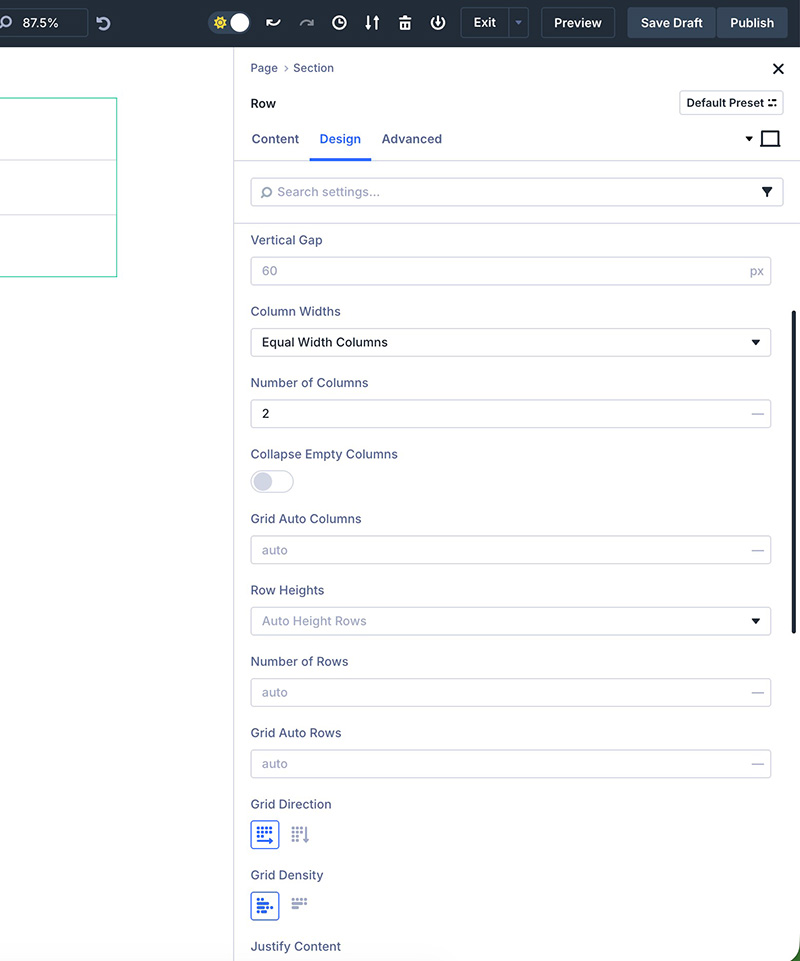Switch to the Advanced tab
This screenshot has width=800, height=961.
(411, 139)
